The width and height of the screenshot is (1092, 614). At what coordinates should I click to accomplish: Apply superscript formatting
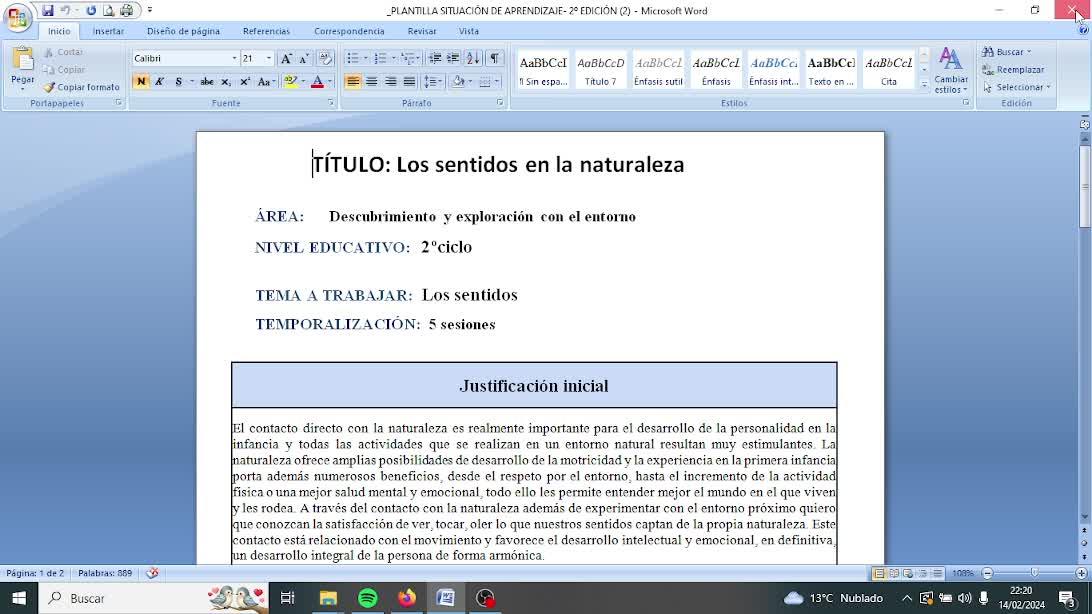click(243, 82)
